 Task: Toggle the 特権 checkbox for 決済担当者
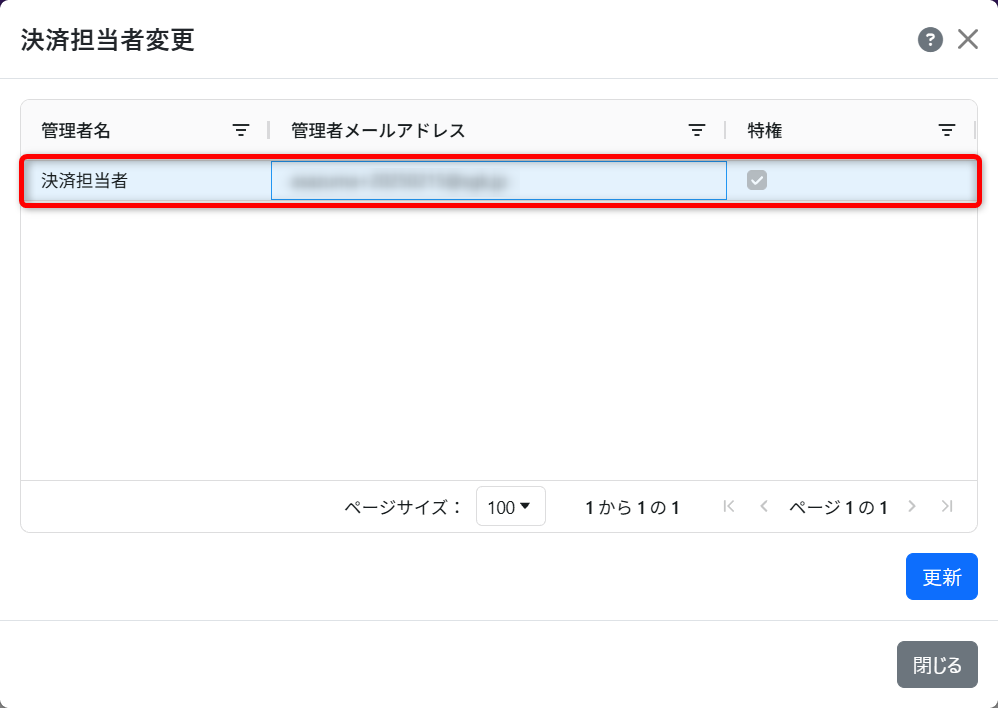tap(758, 180)
